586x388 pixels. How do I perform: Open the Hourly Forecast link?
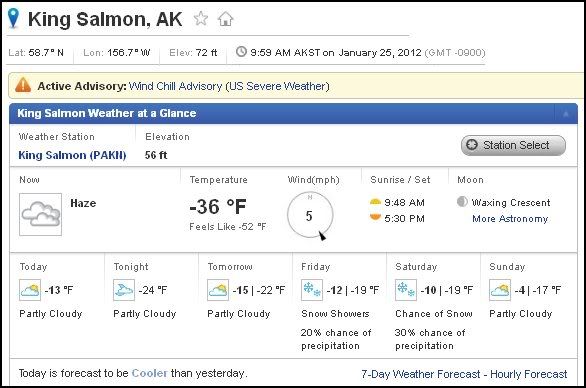(x=528, y=374)
